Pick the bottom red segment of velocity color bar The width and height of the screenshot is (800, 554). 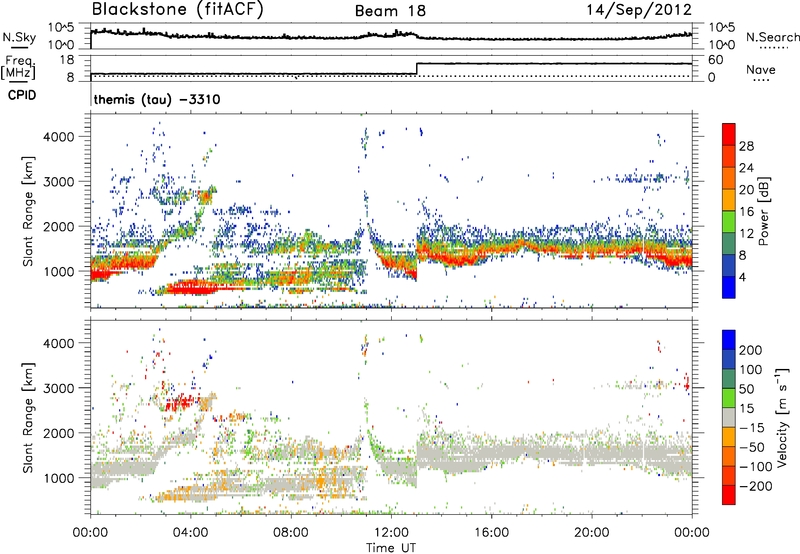pyautogui.click(x=729, y=495)
